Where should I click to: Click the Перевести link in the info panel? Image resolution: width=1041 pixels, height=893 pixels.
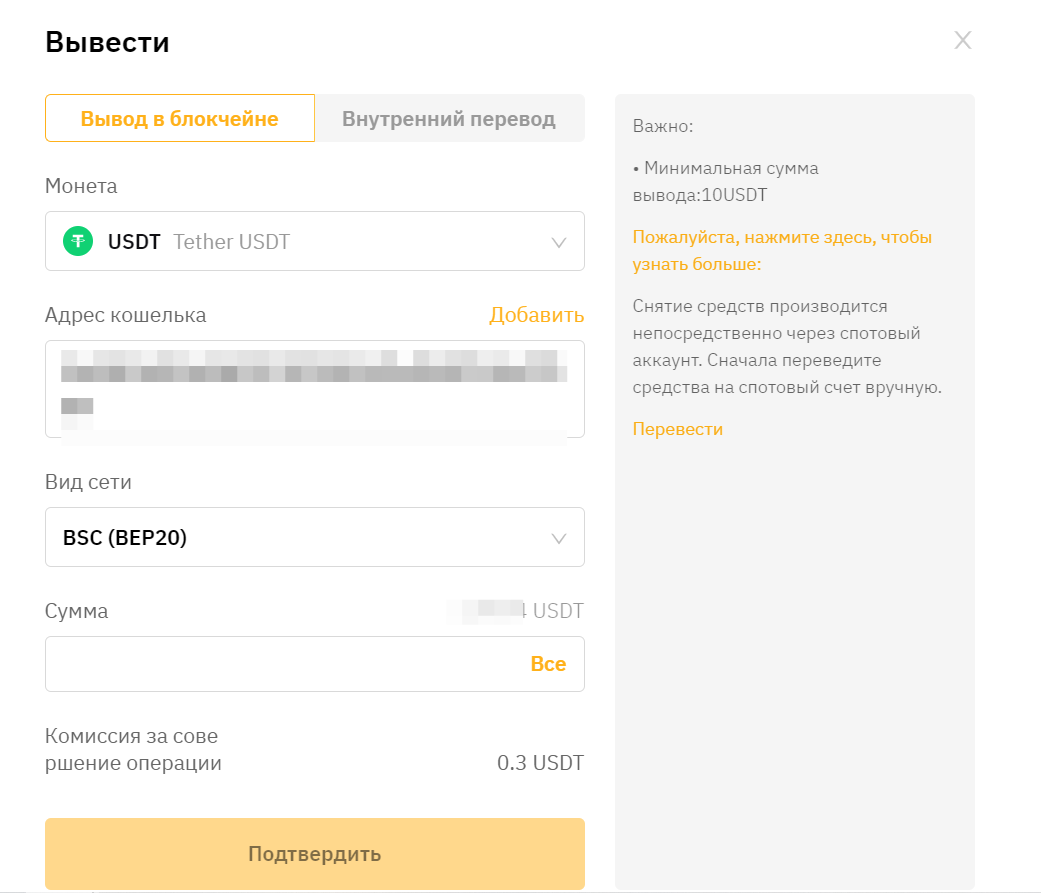(677, 429)
